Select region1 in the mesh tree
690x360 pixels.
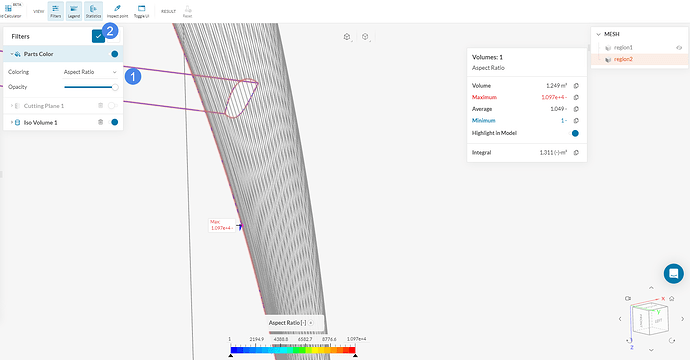click(623, 48)
